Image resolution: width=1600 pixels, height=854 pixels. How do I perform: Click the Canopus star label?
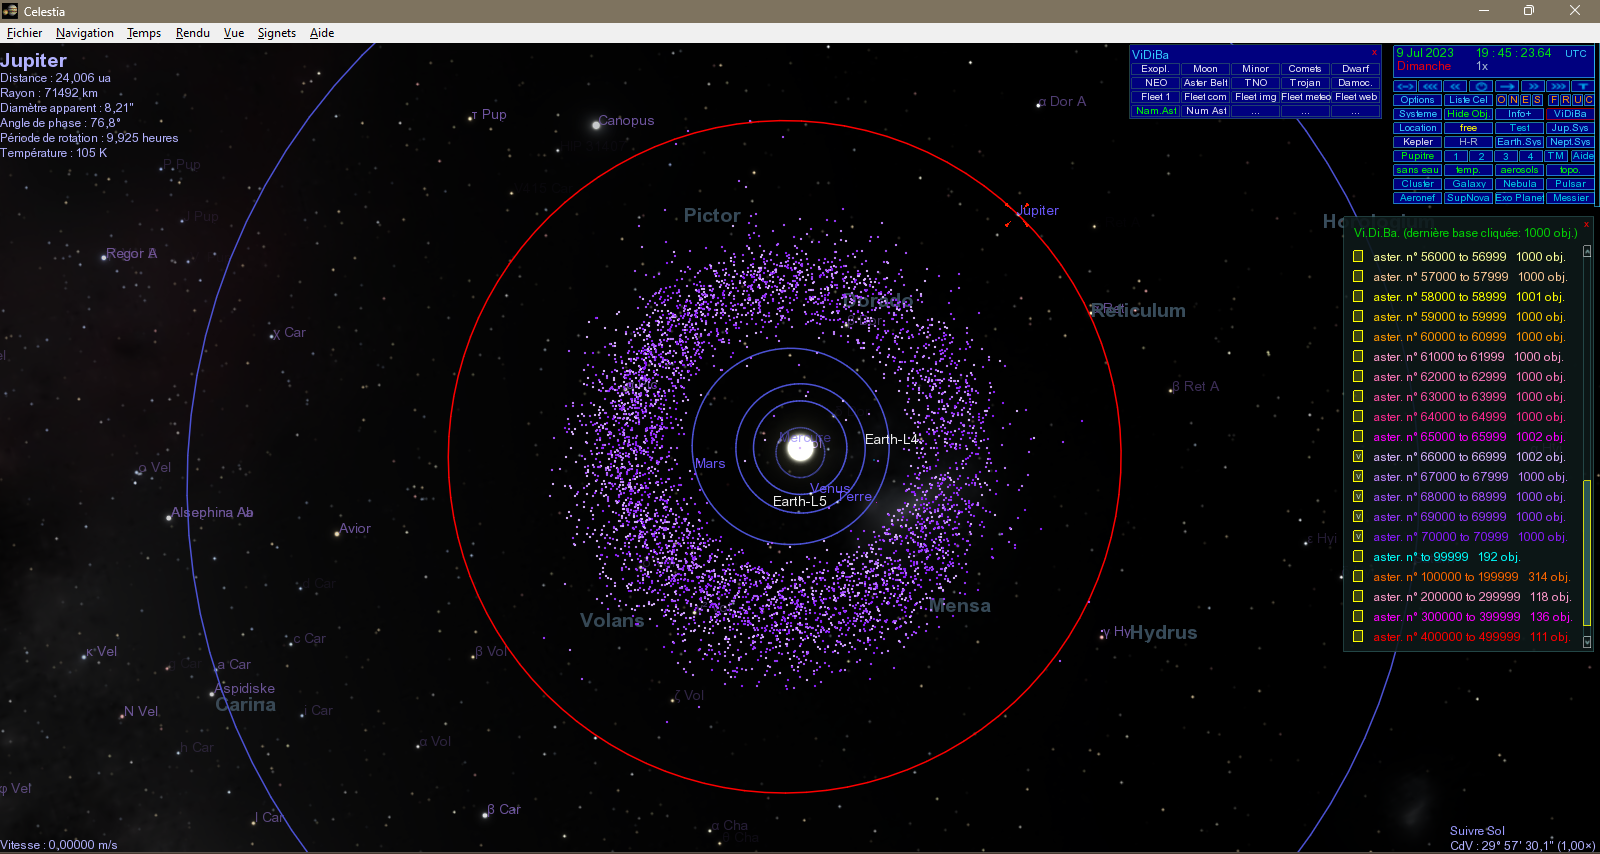[x=626, y=120]
